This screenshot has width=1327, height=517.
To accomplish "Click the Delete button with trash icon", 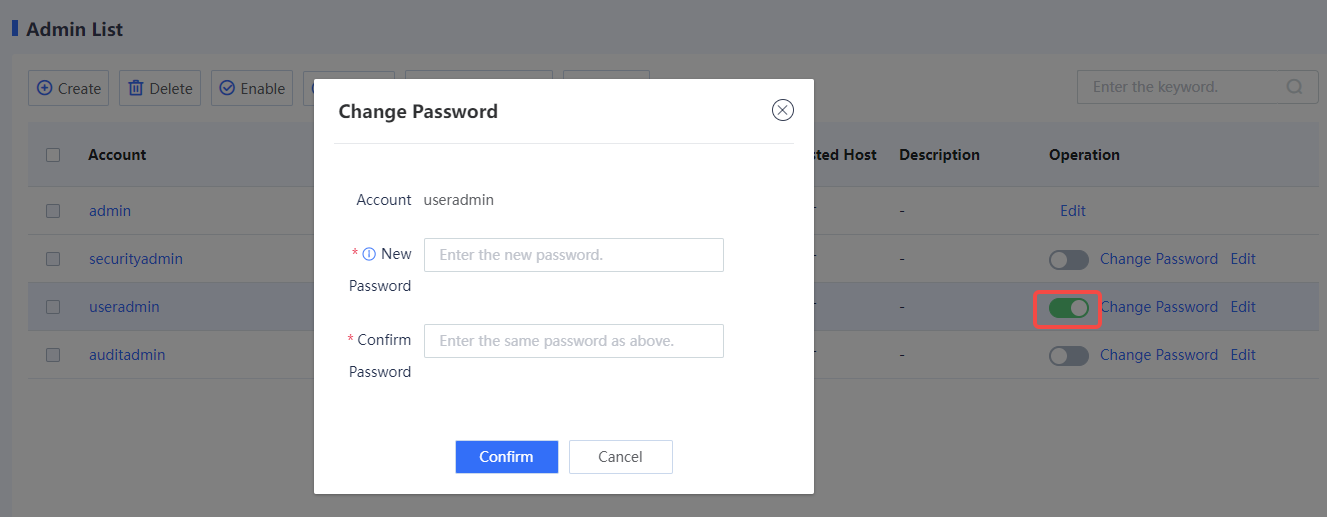I will pyautogui.click(x=160, y=88).
